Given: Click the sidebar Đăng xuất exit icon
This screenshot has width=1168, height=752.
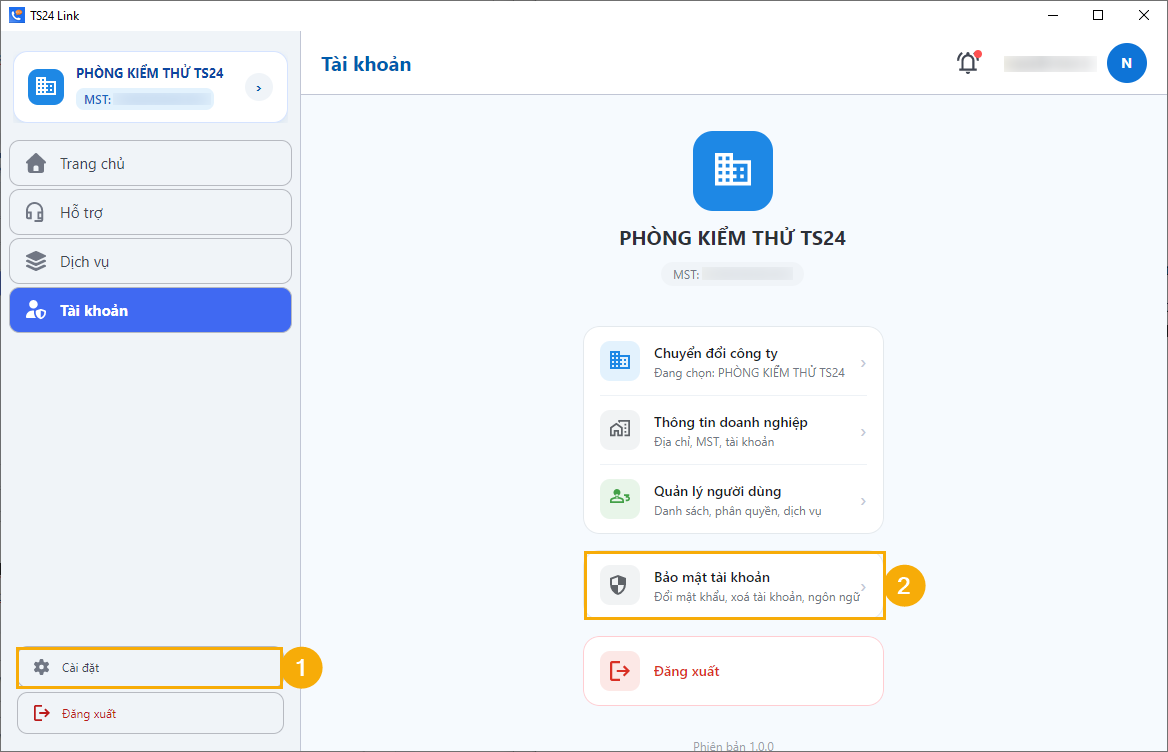Looking at the screenshot, I should [x=42, y=713].
